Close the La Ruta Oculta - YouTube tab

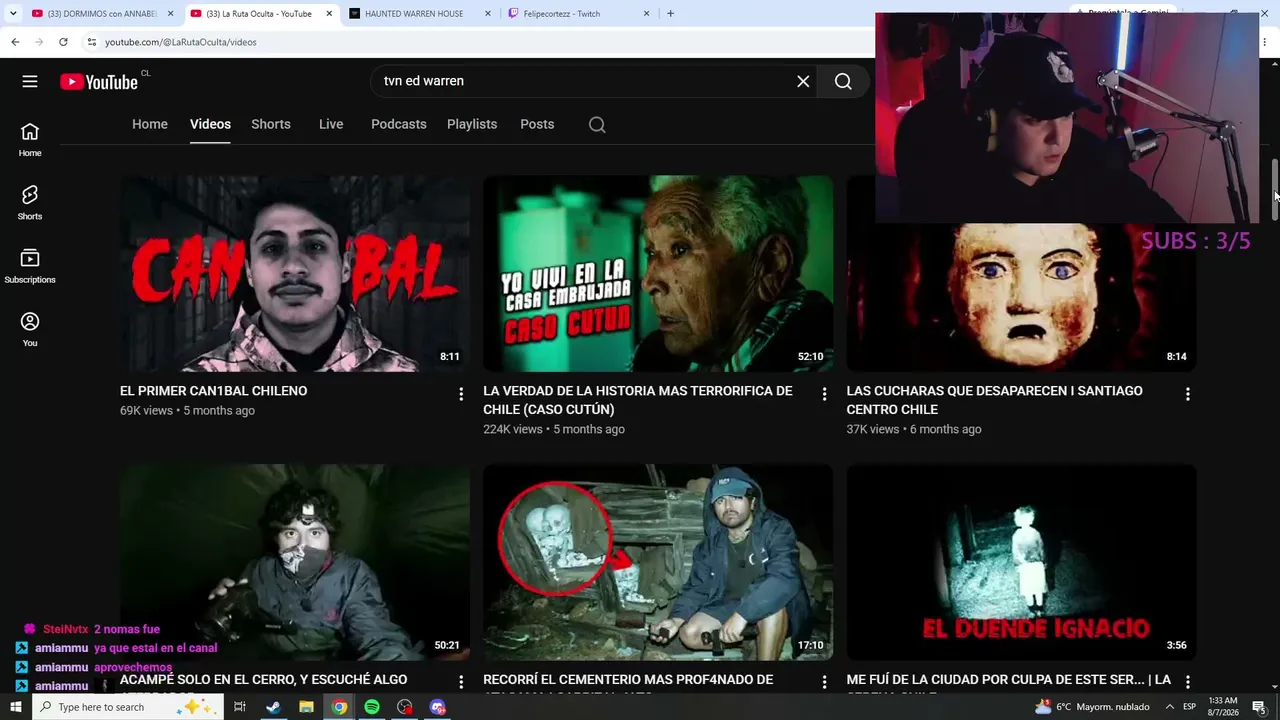(329, 14)
